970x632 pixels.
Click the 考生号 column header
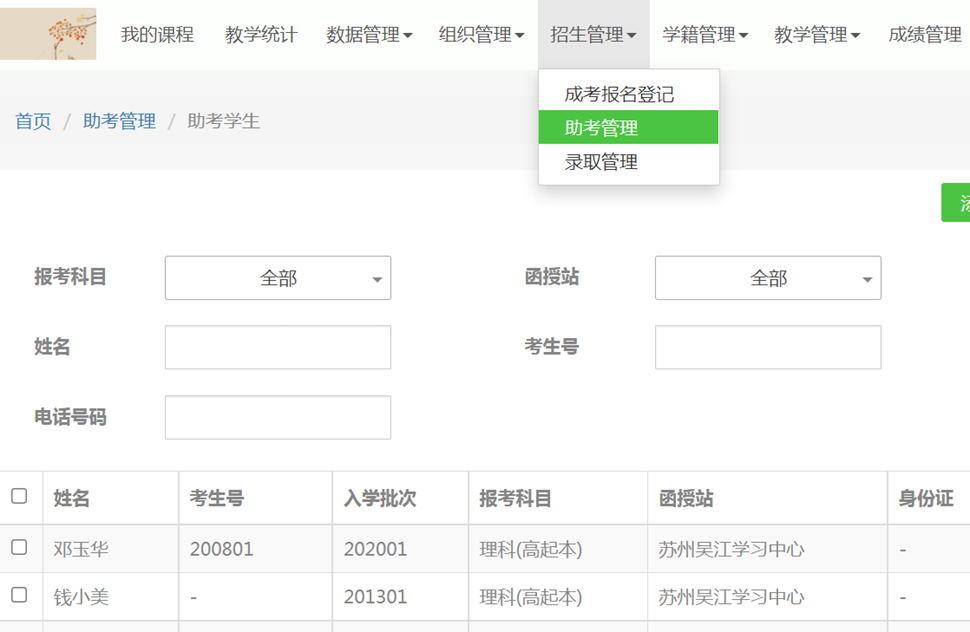pyautogui.click(x=217, y=498)
